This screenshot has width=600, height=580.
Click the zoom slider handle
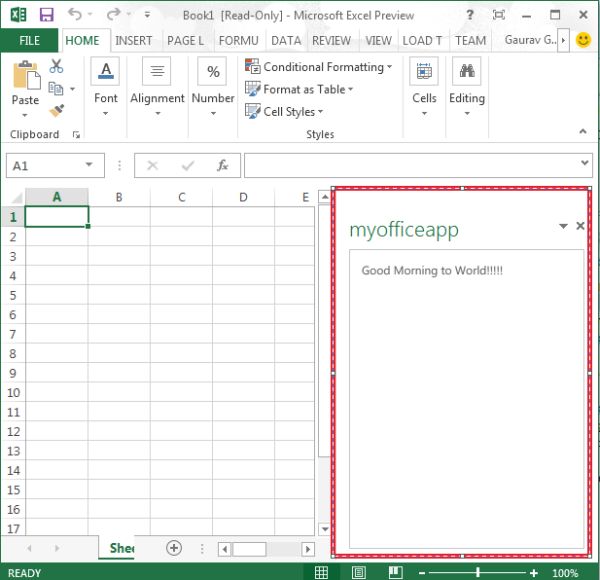[478, 572]
